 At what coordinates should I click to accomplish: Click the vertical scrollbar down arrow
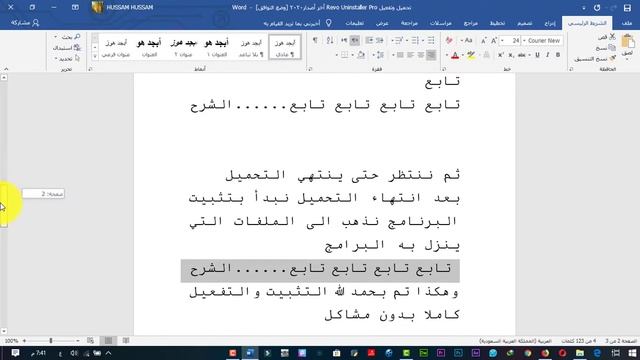click(4, 331)
